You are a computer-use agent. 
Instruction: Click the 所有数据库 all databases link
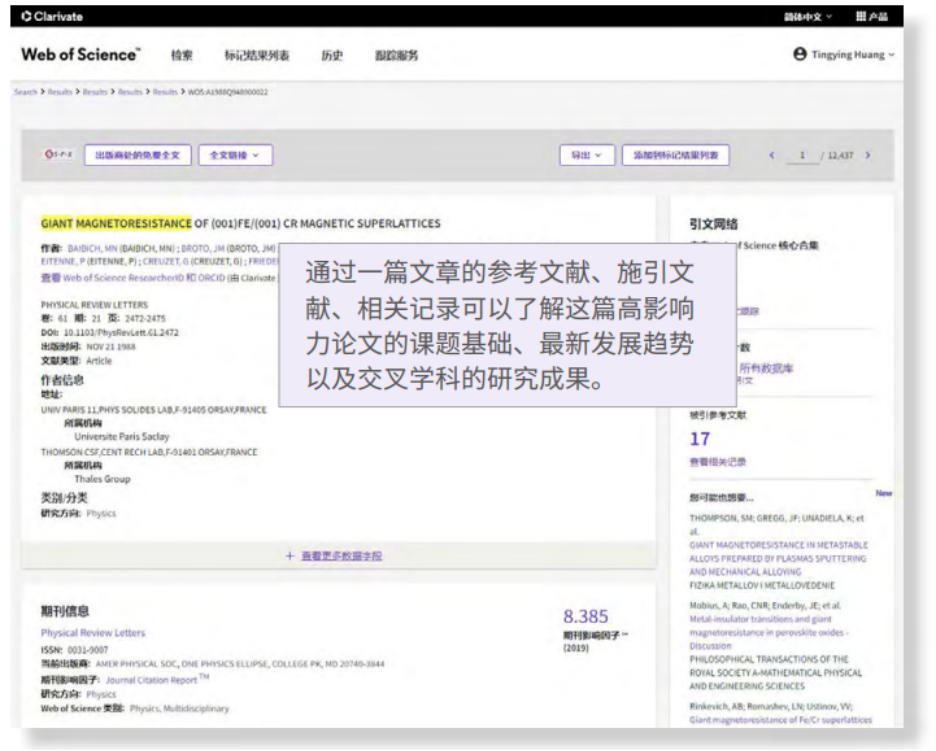(766, 368)
